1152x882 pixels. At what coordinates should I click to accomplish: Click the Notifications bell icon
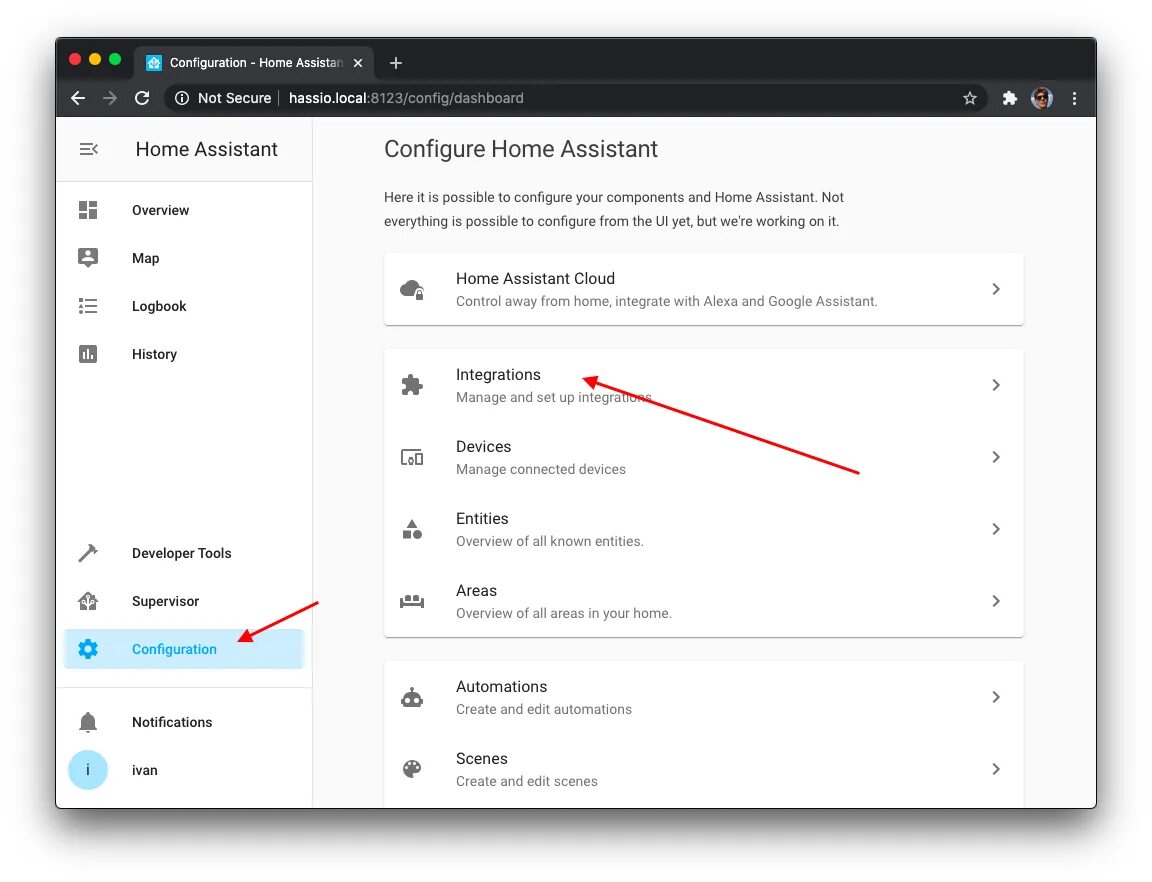click(x=88, y=723)
